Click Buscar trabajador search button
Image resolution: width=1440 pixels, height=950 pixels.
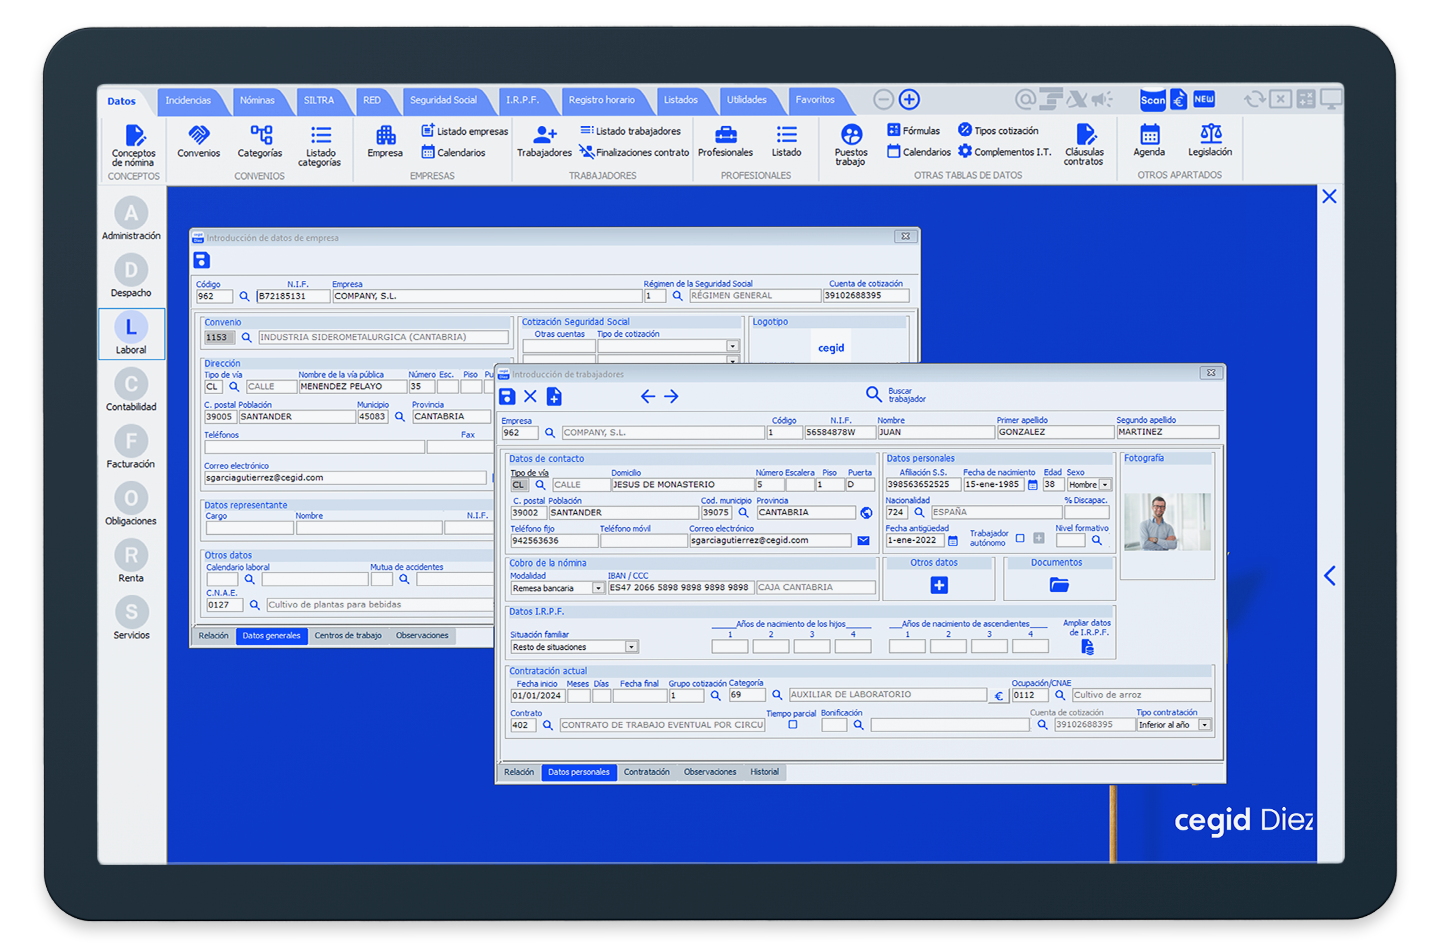click(874, 395)
